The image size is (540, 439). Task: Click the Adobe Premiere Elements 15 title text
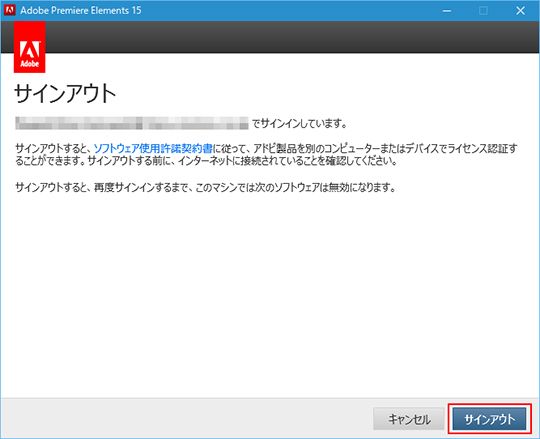(81, 10)
